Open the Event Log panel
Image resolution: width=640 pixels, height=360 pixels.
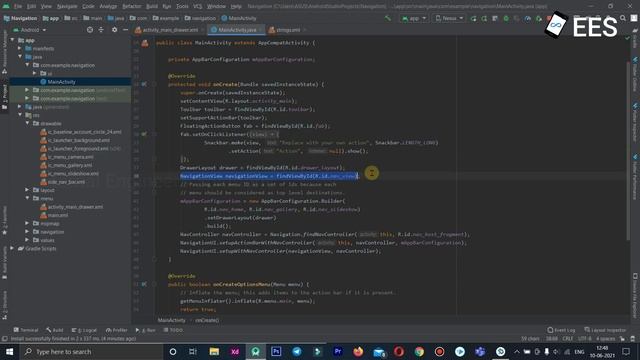click(561, 330)
